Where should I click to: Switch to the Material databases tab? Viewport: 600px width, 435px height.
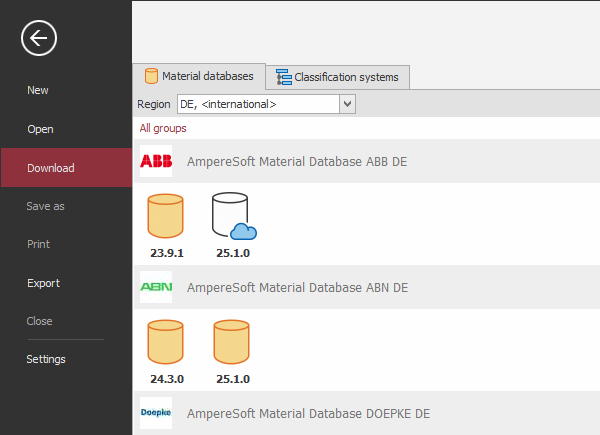tap(200, 76)
